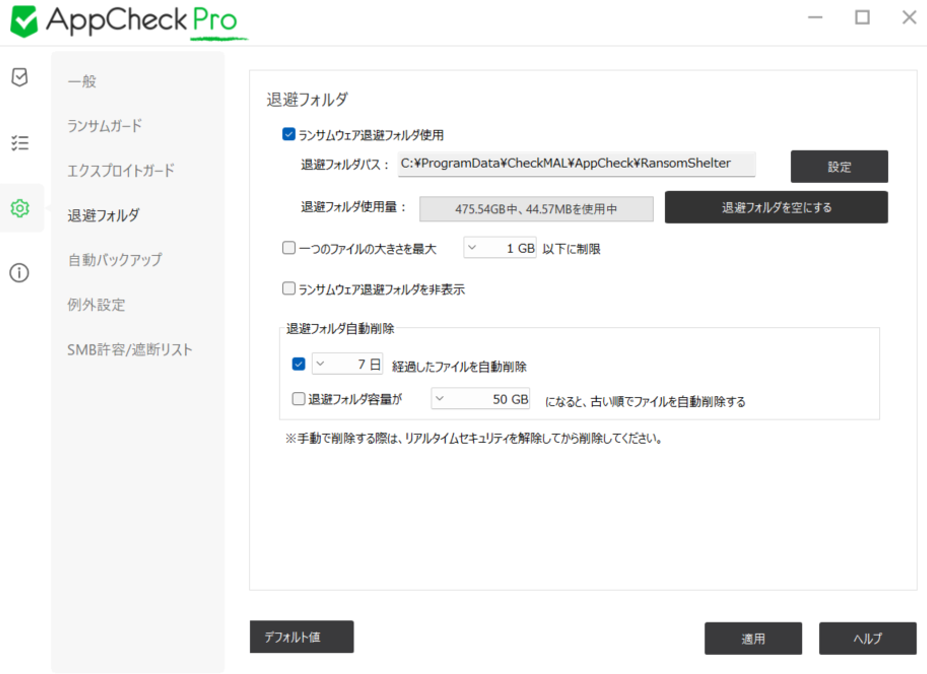Enable the file size limit checkbox
This screenshot has width=927, height=674.
click(289, 248)
